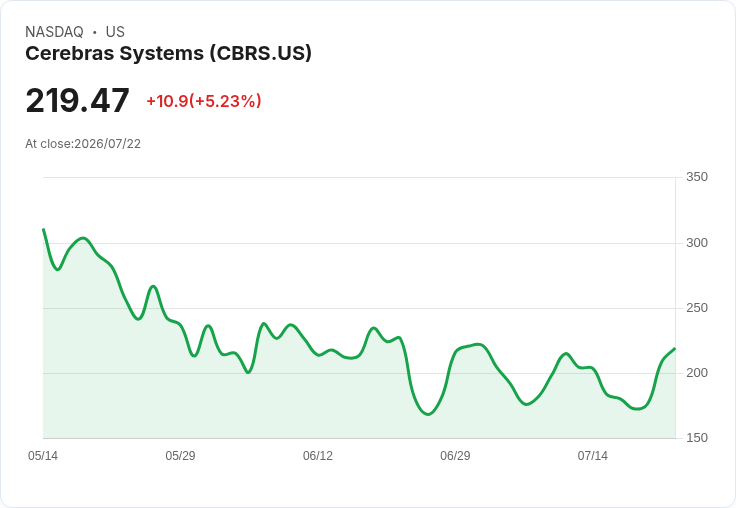
Task: Click the NASDAQ exchange label
Action: [x=54, y=31]
